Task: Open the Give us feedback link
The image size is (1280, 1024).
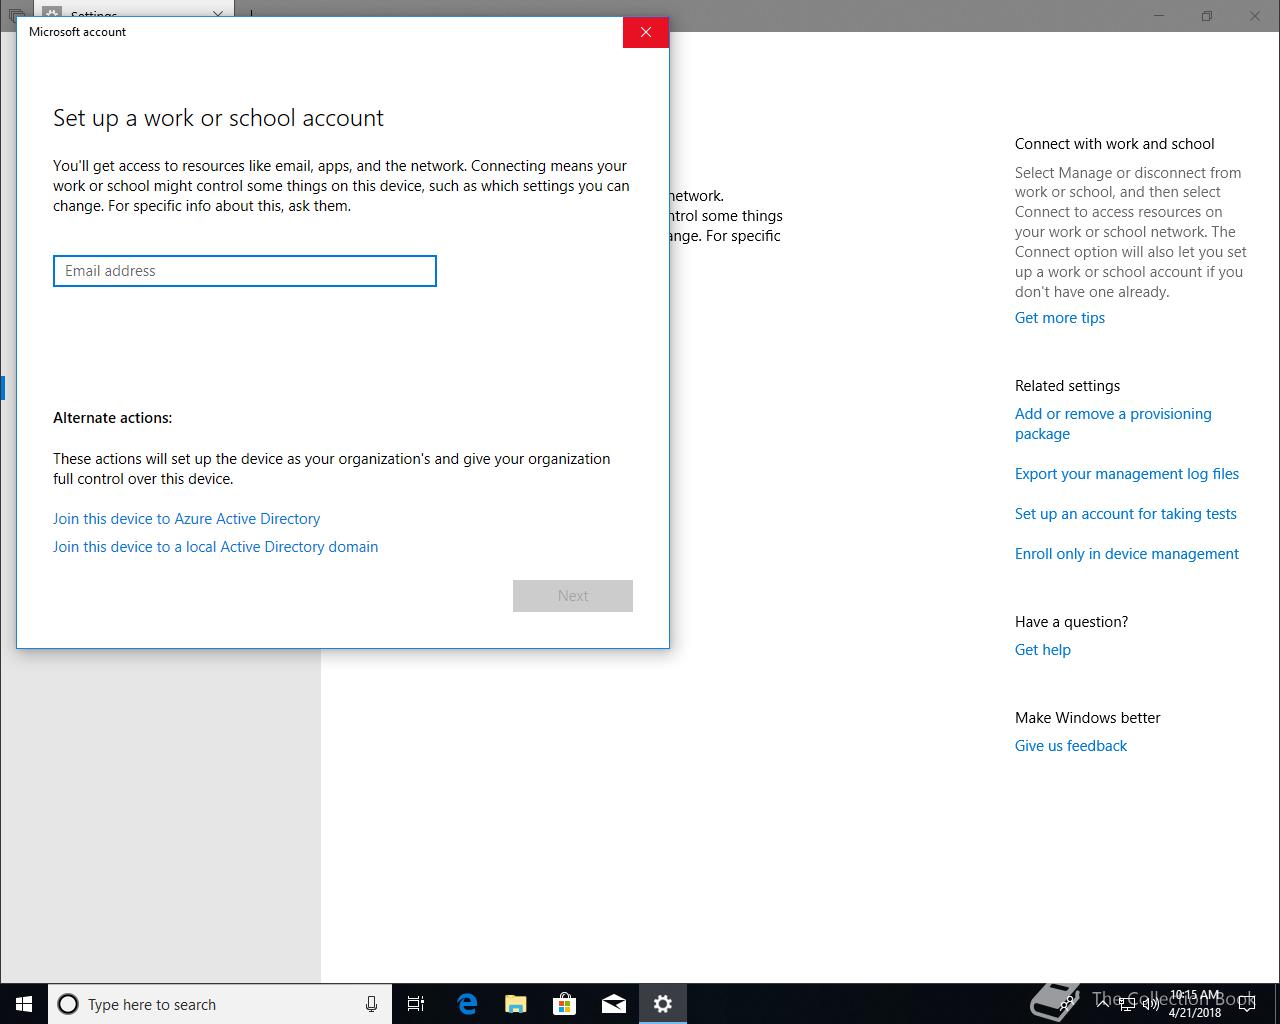Action: tap(1071, 746)
